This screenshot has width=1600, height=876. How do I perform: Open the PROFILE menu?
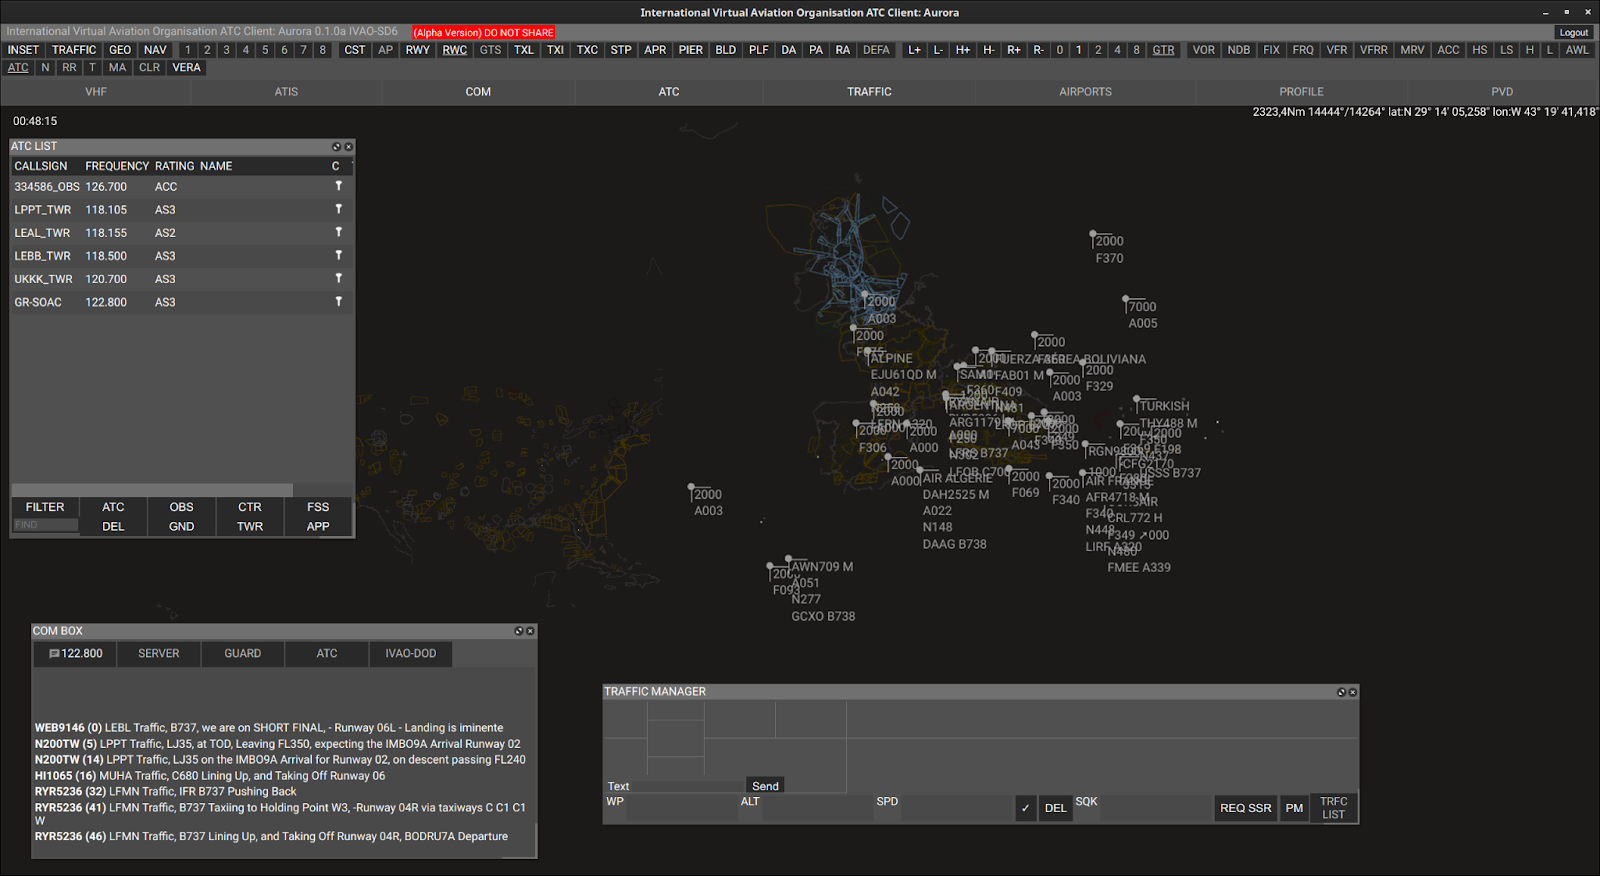click(x=1301, y=92)
